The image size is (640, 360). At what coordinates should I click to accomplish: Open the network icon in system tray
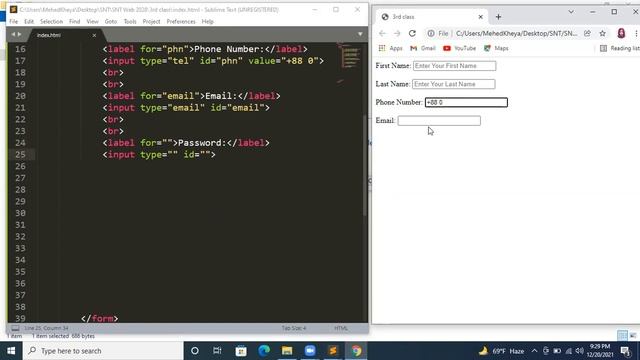[569, 351]
